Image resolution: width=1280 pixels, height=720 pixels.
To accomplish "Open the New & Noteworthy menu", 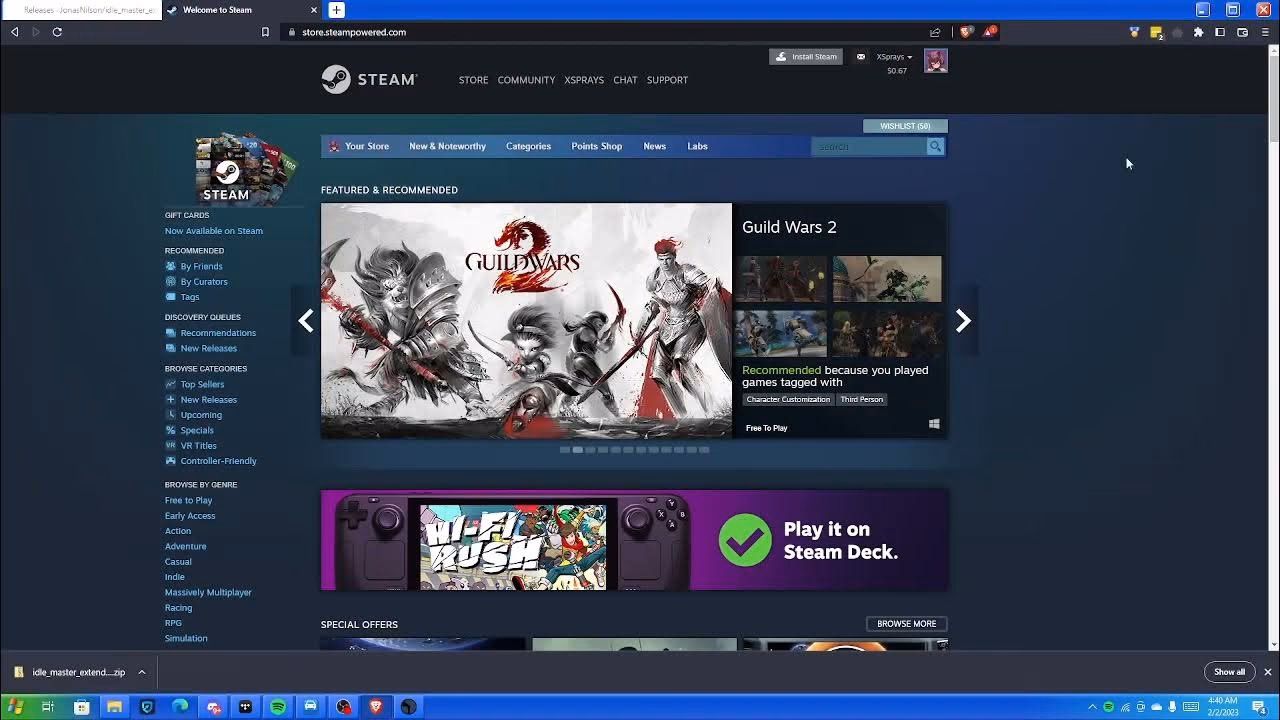I will point(447,146).
